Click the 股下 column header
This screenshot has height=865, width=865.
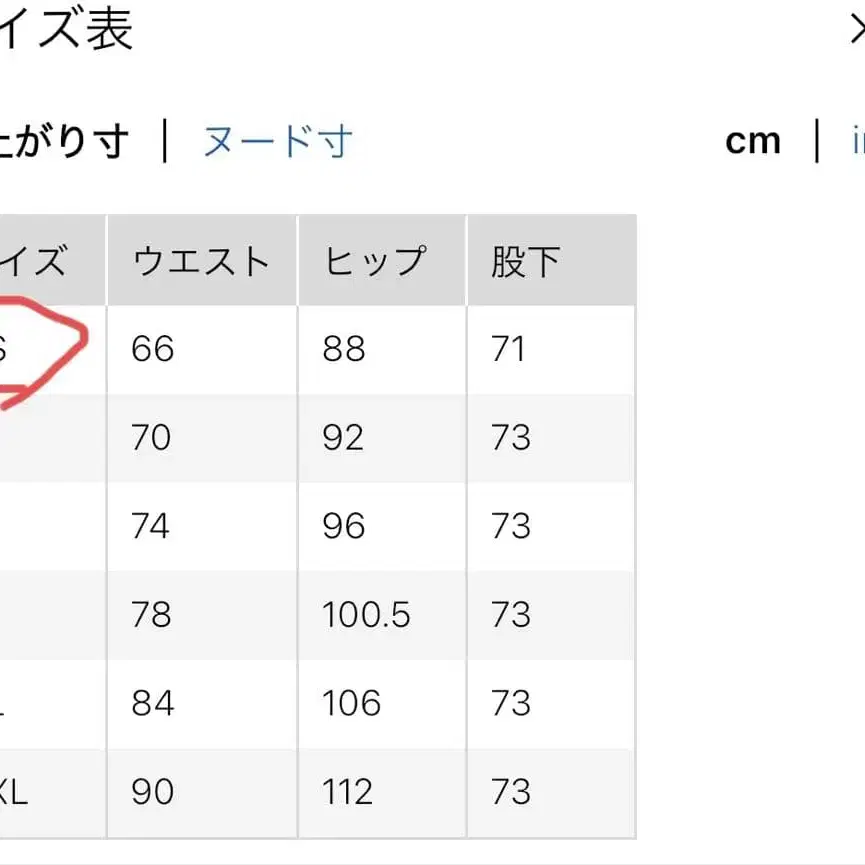point(524,260)
